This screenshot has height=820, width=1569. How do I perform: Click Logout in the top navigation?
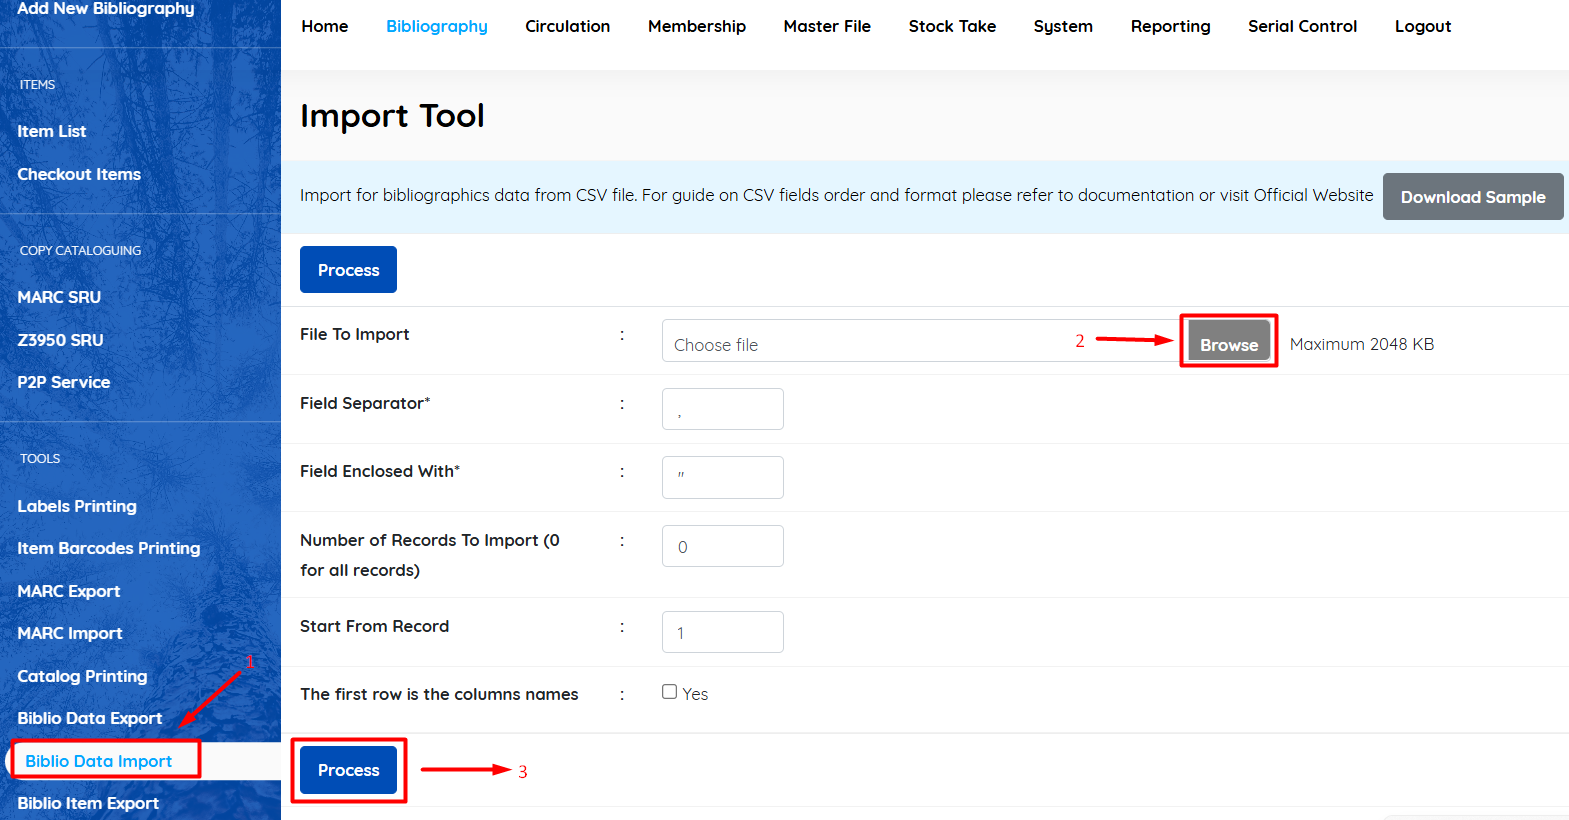(x=1422, y=26)
